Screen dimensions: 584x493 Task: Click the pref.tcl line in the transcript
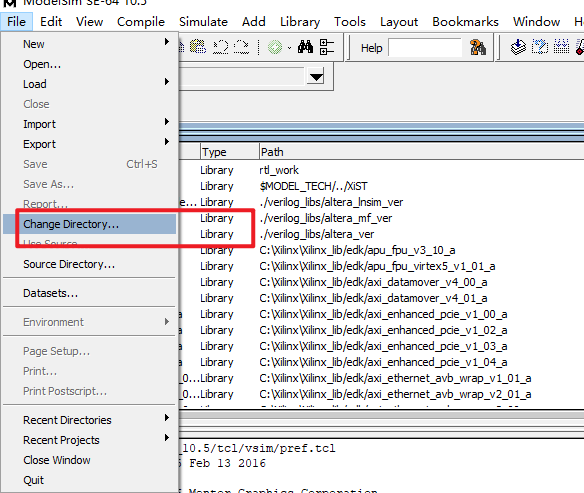258,448
